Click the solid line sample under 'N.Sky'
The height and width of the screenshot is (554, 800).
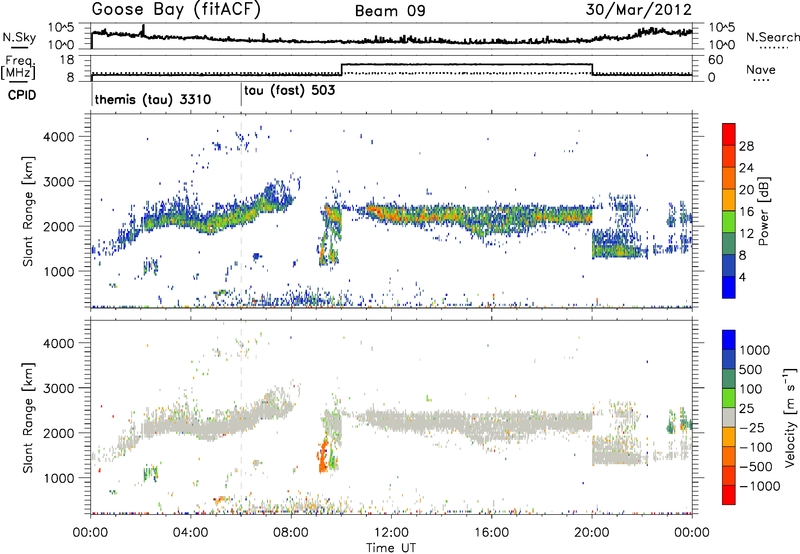pyautogui.click(x=19, y=47)
